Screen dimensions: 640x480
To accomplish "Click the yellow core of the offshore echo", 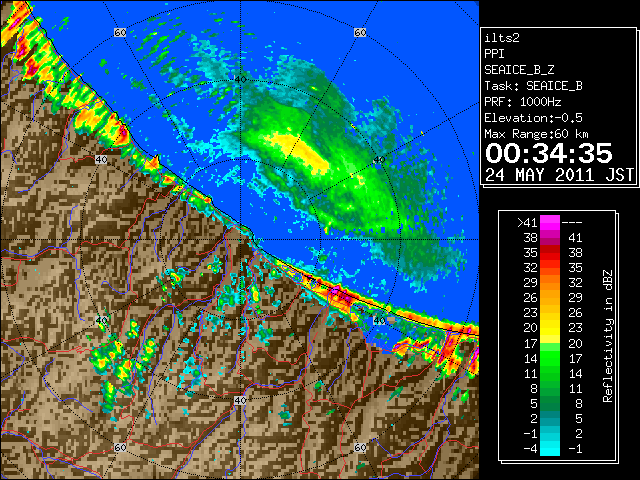I will point(301,150).
